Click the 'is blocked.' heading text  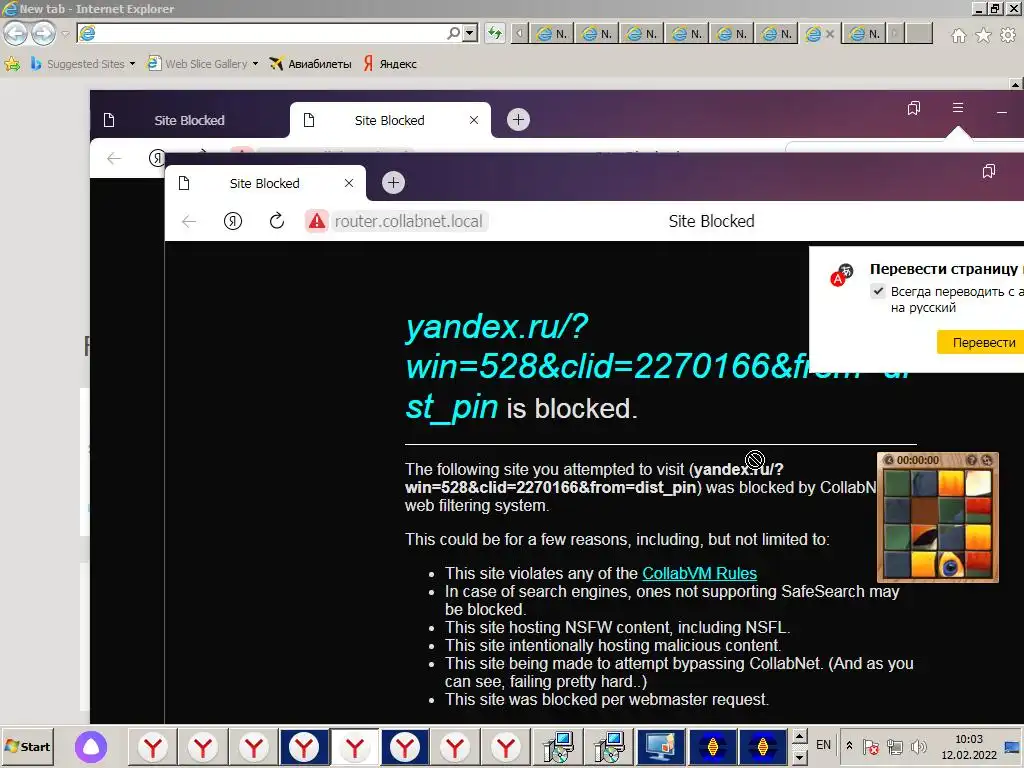click(571, 409)
